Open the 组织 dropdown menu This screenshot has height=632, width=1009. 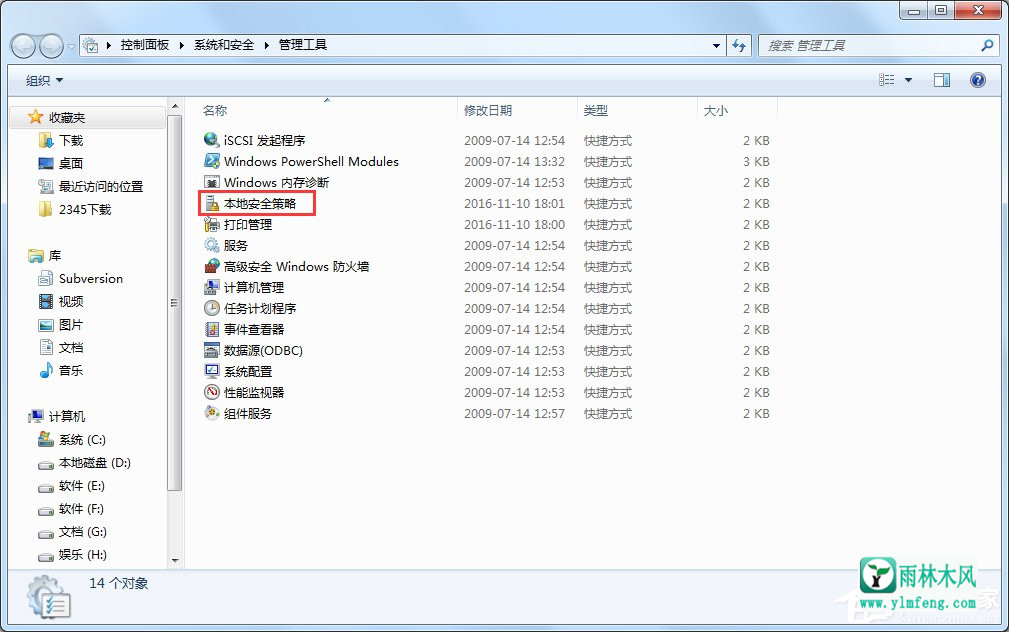44,80
